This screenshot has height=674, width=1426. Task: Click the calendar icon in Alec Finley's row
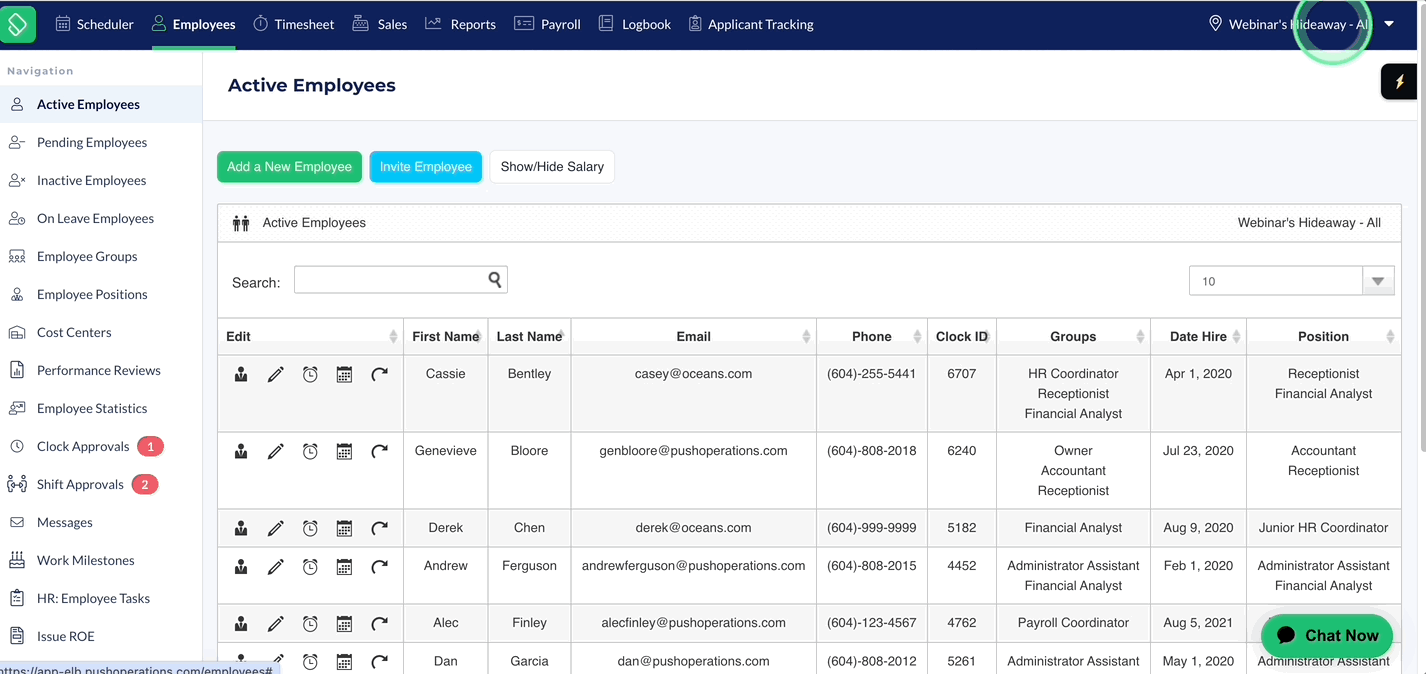(344, 623)
